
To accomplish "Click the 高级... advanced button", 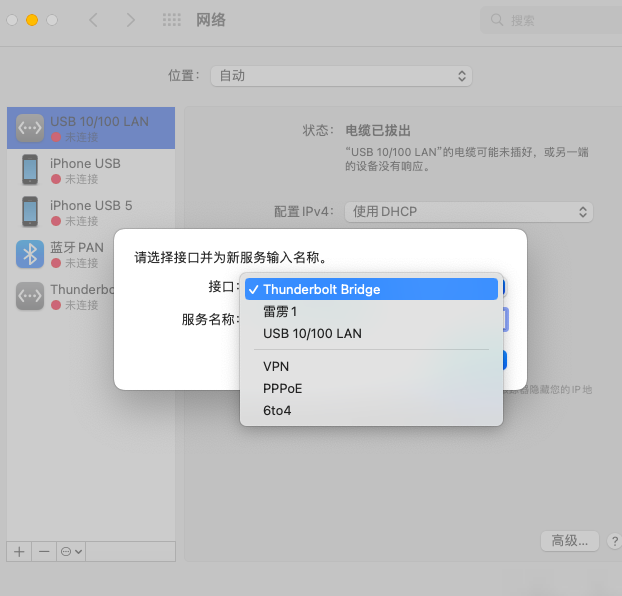I will [570, 541].
